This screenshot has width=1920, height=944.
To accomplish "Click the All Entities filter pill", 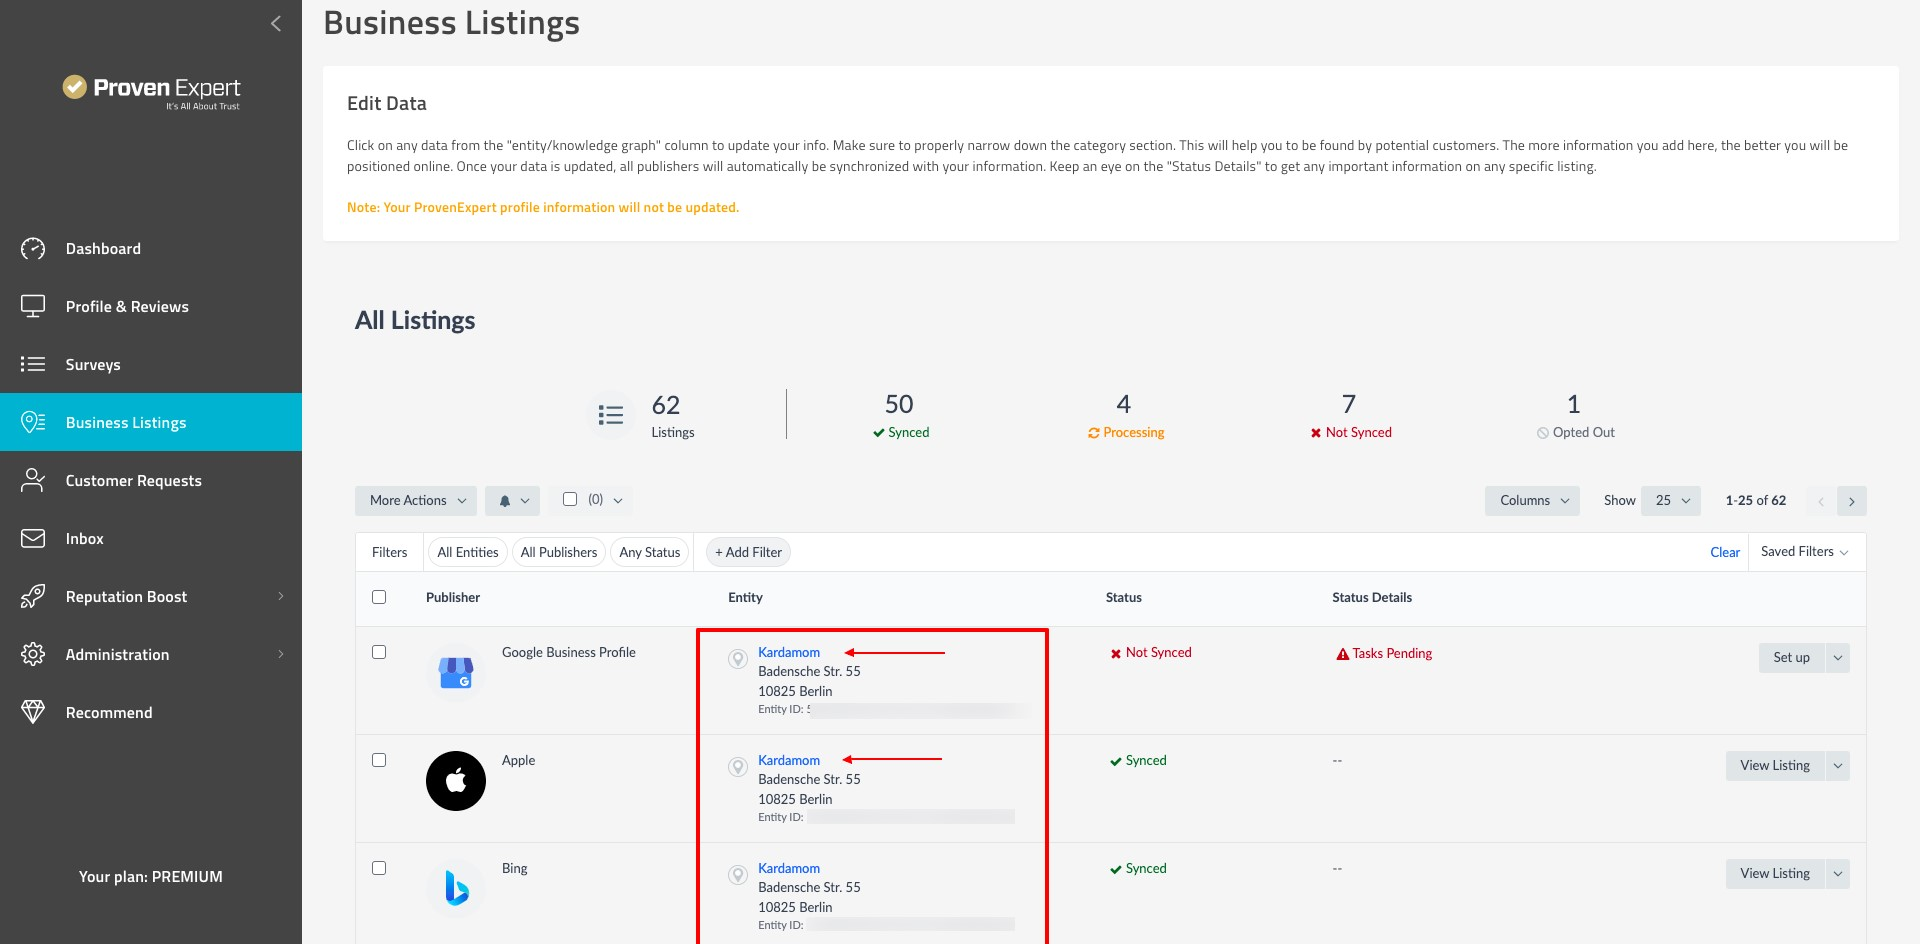I will tap(468, 552).
